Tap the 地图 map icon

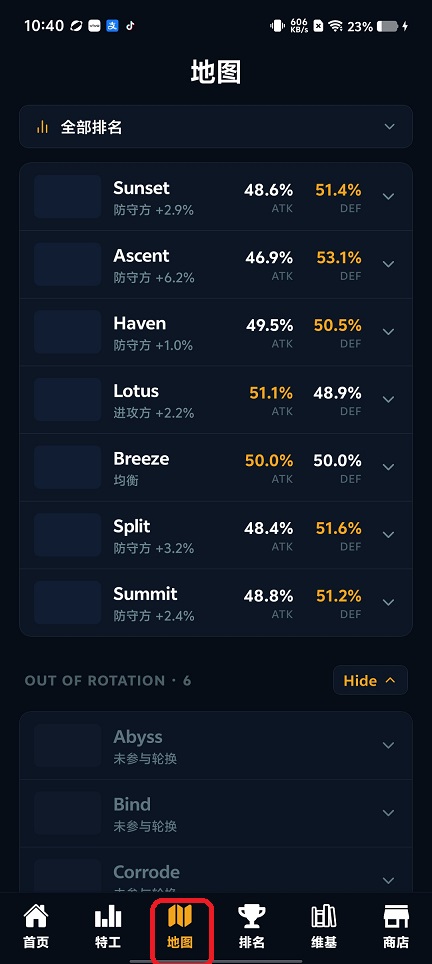[180, 916]
